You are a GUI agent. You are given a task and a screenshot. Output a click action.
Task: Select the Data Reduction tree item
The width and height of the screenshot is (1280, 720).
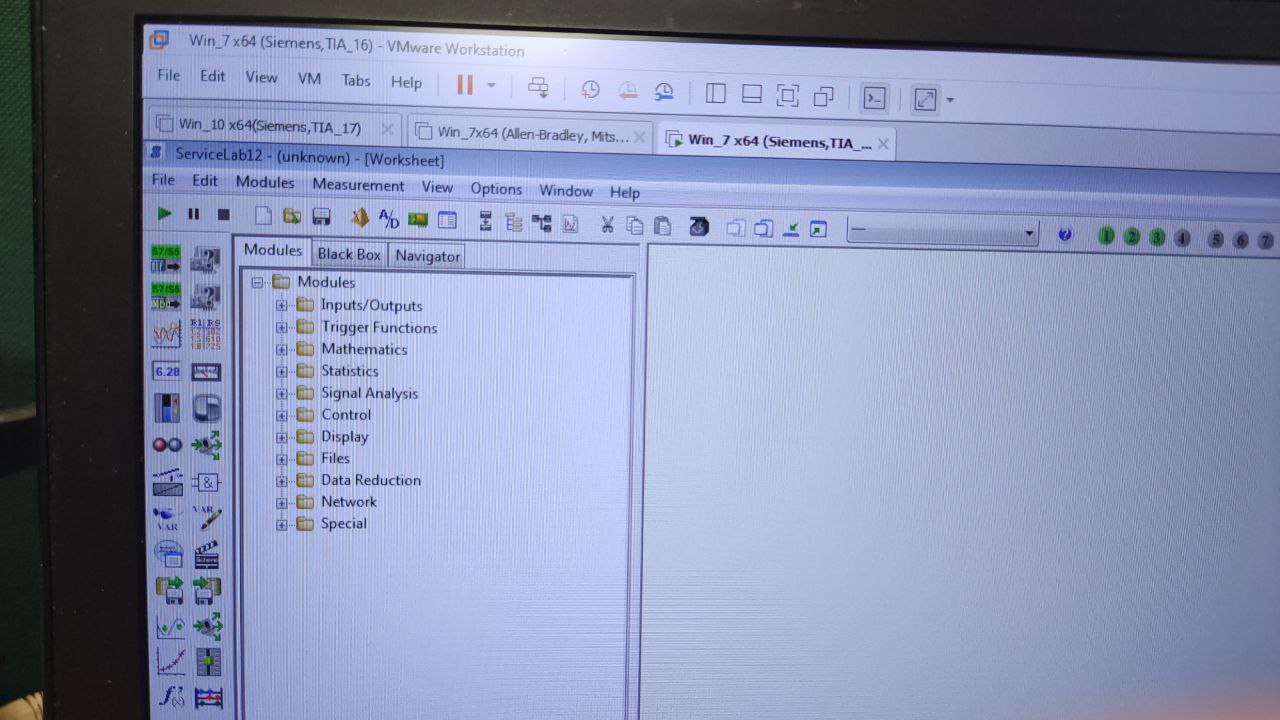point(370,480)
